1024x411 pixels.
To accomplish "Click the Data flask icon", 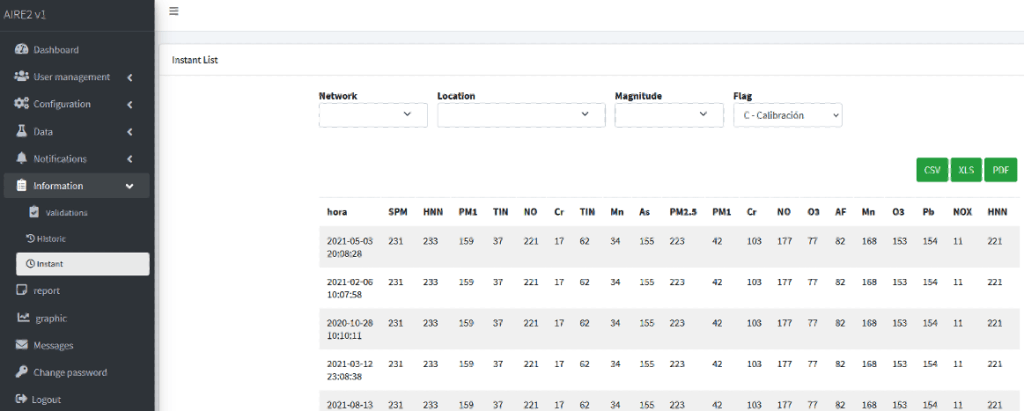I will pyautogui.click(x=22, y=131).
